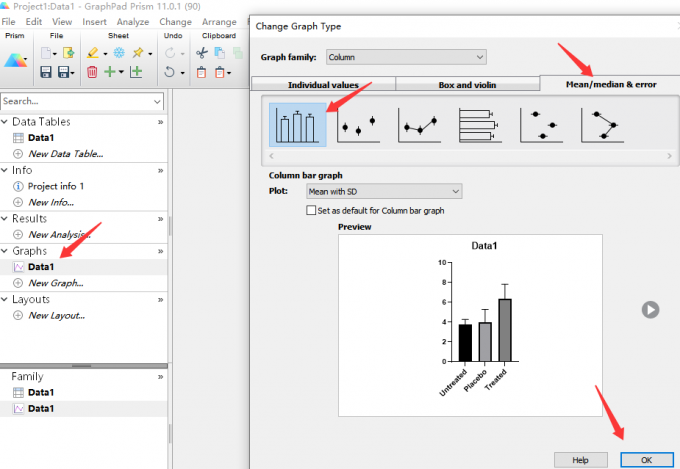Open the Analyze menu
The image size is (680, 469).
pos(133,22)
